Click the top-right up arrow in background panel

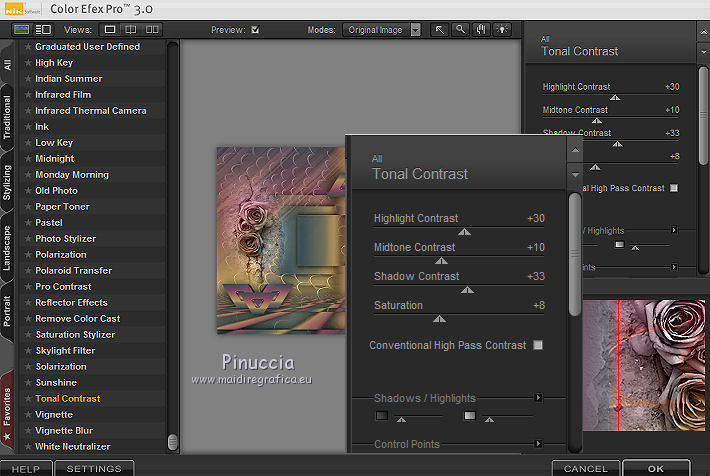pos(703,33)
